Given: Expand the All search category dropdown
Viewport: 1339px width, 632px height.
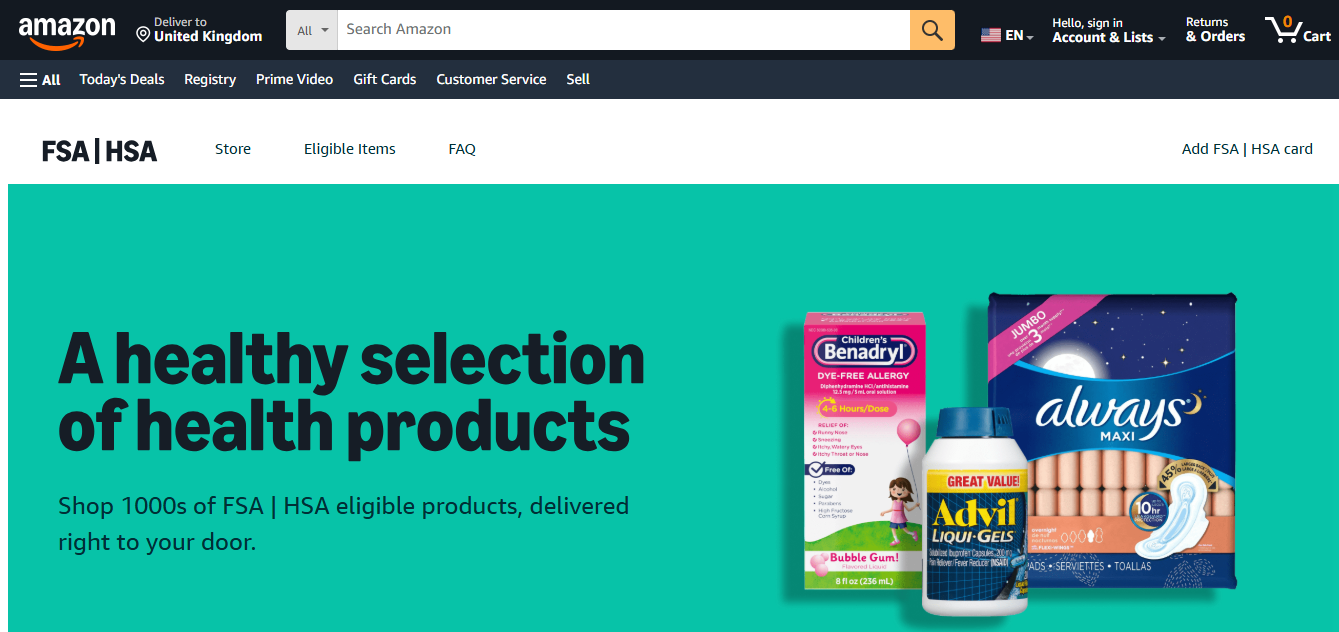Looking at the screenshot, I should 312,30.
